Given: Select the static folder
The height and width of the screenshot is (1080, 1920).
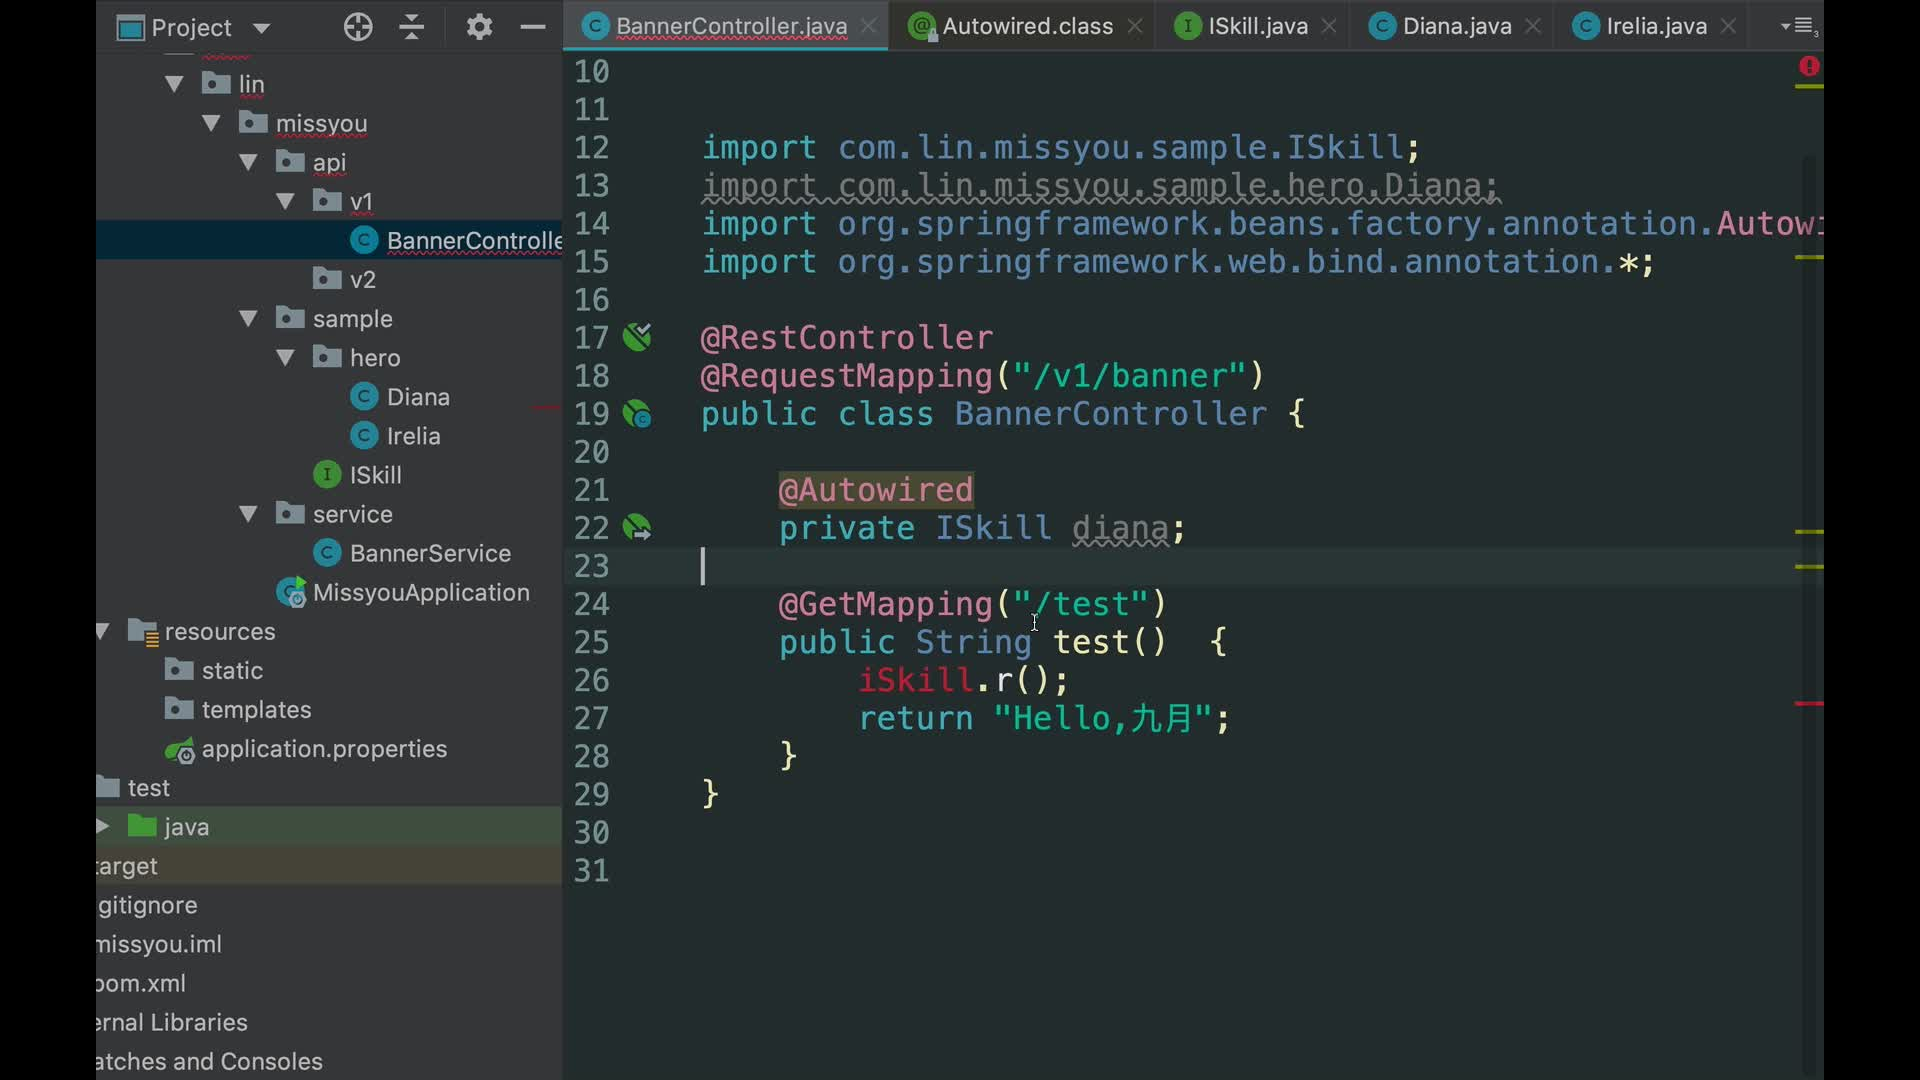Looking at the screenshot, I should pyautogui.click(x=232, y=671).
